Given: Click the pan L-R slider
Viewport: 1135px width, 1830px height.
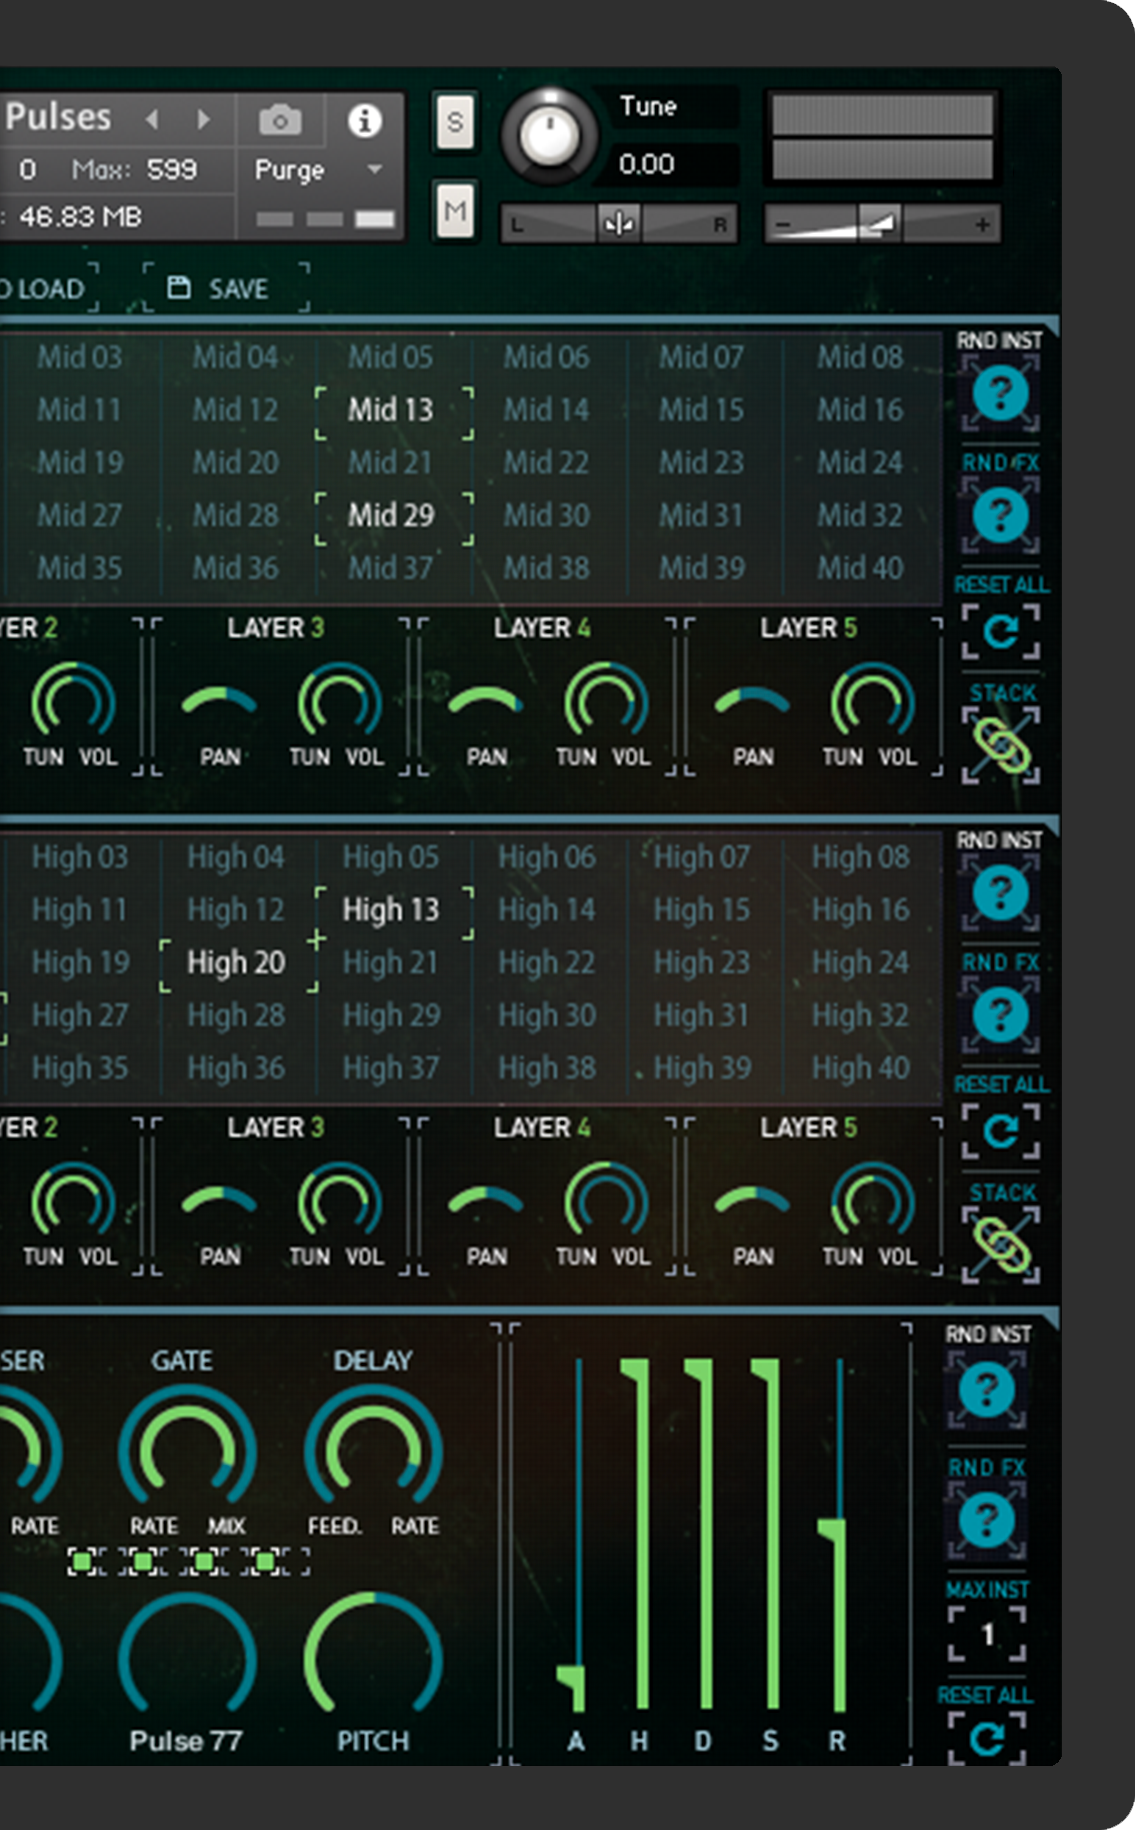Looking at the screenshot, I should coord(619,224).
